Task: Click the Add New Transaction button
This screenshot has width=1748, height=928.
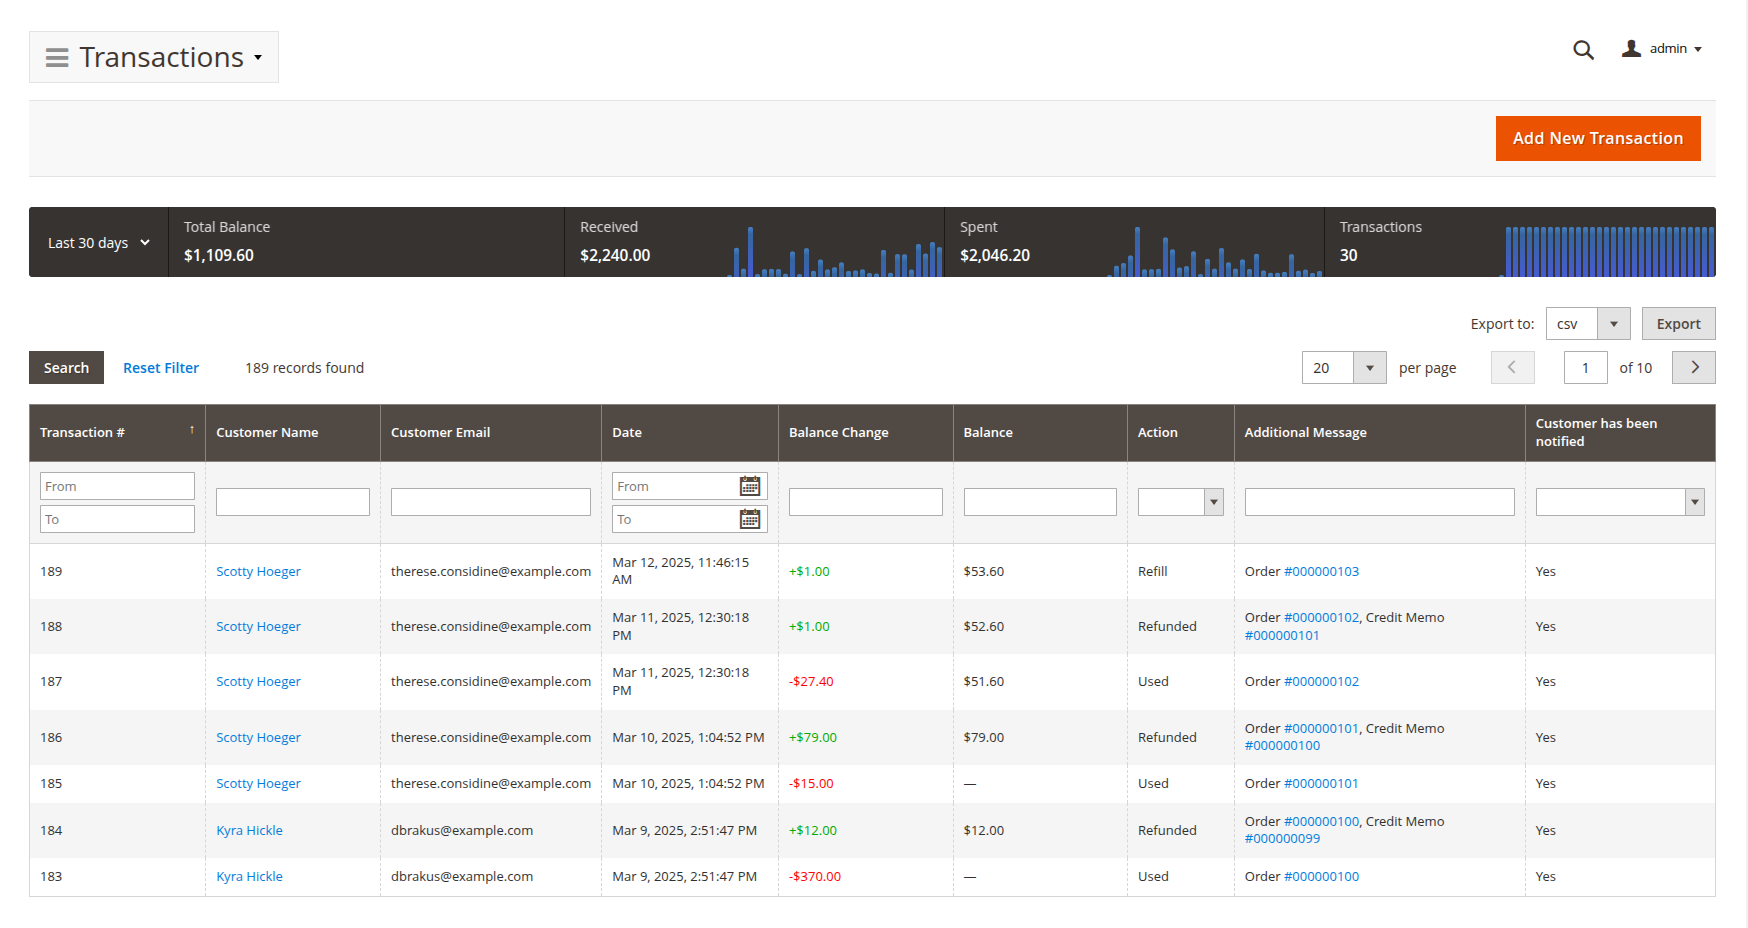Action: click(1597, 139)
